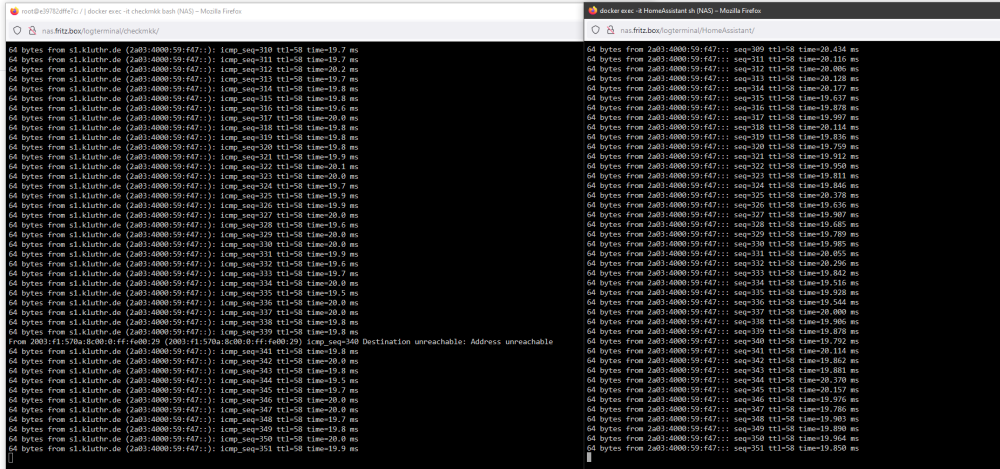This screenshot has height=469, width=1000.
Task: Select HomeAssistant line seq=313 time=20.128 ms
Action: point(723,78)
